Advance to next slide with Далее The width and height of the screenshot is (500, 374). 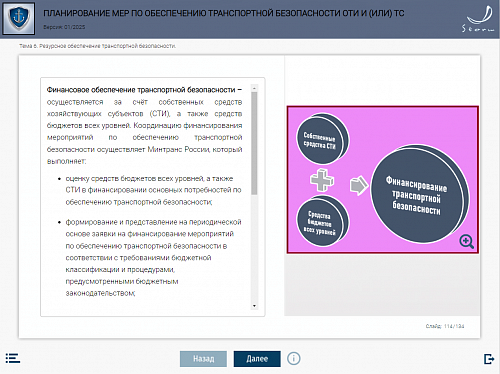(257, 359)
